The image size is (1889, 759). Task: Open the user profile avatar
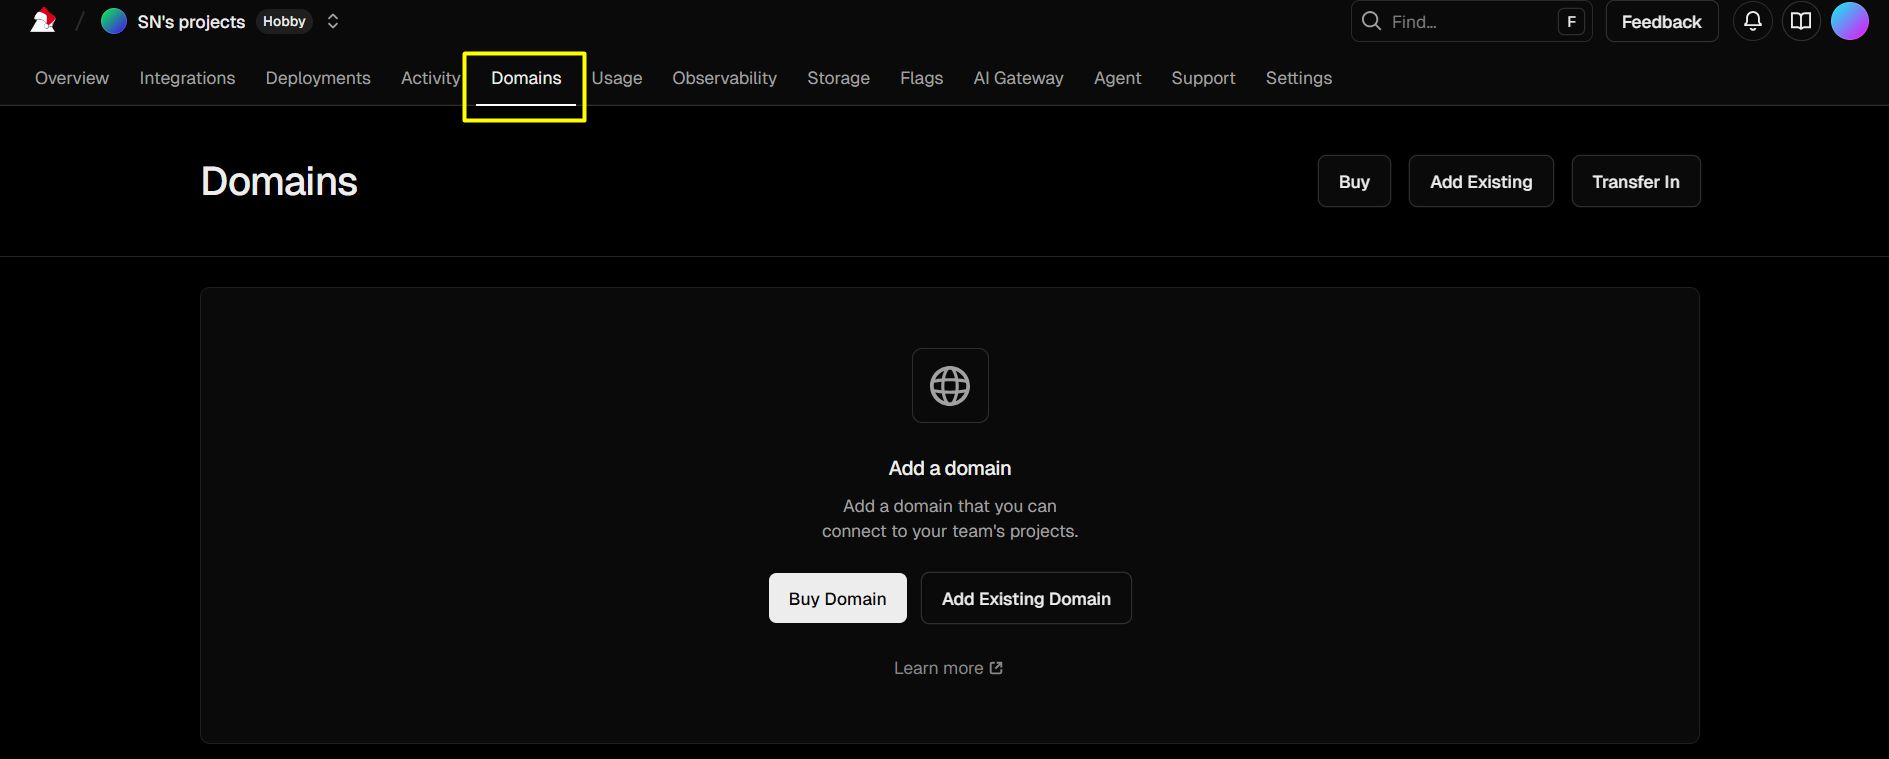tap(1850, 21)
